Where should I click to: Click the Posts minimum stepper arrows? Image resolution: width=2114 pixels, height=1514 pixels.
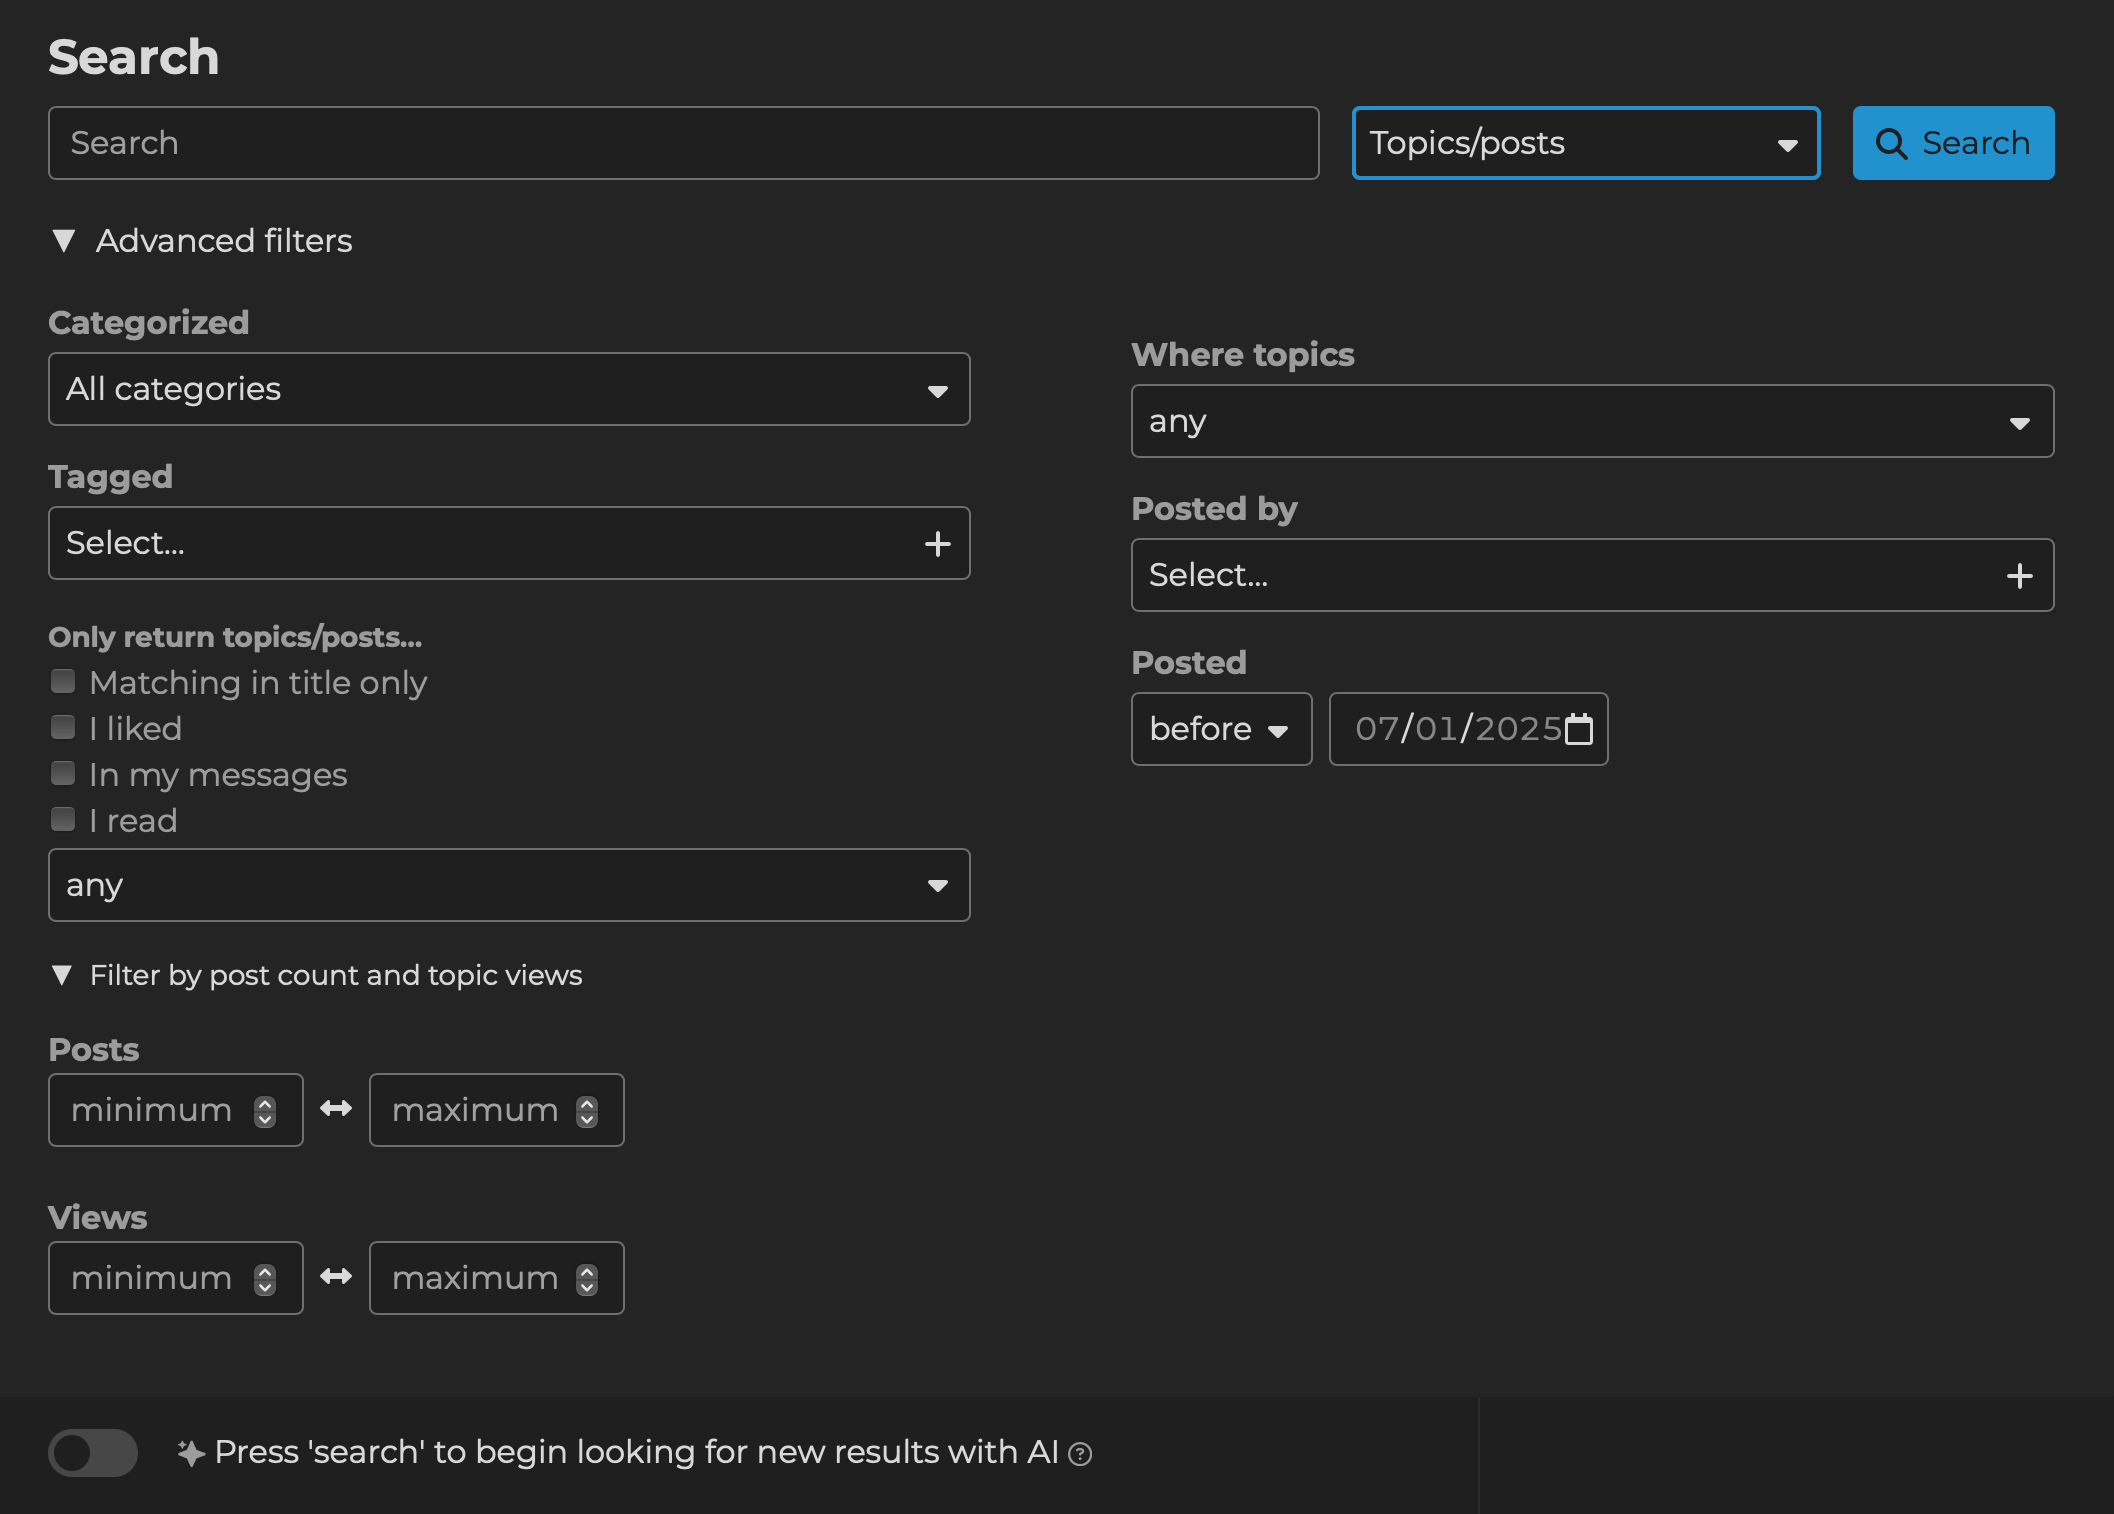click(265, 1111)
